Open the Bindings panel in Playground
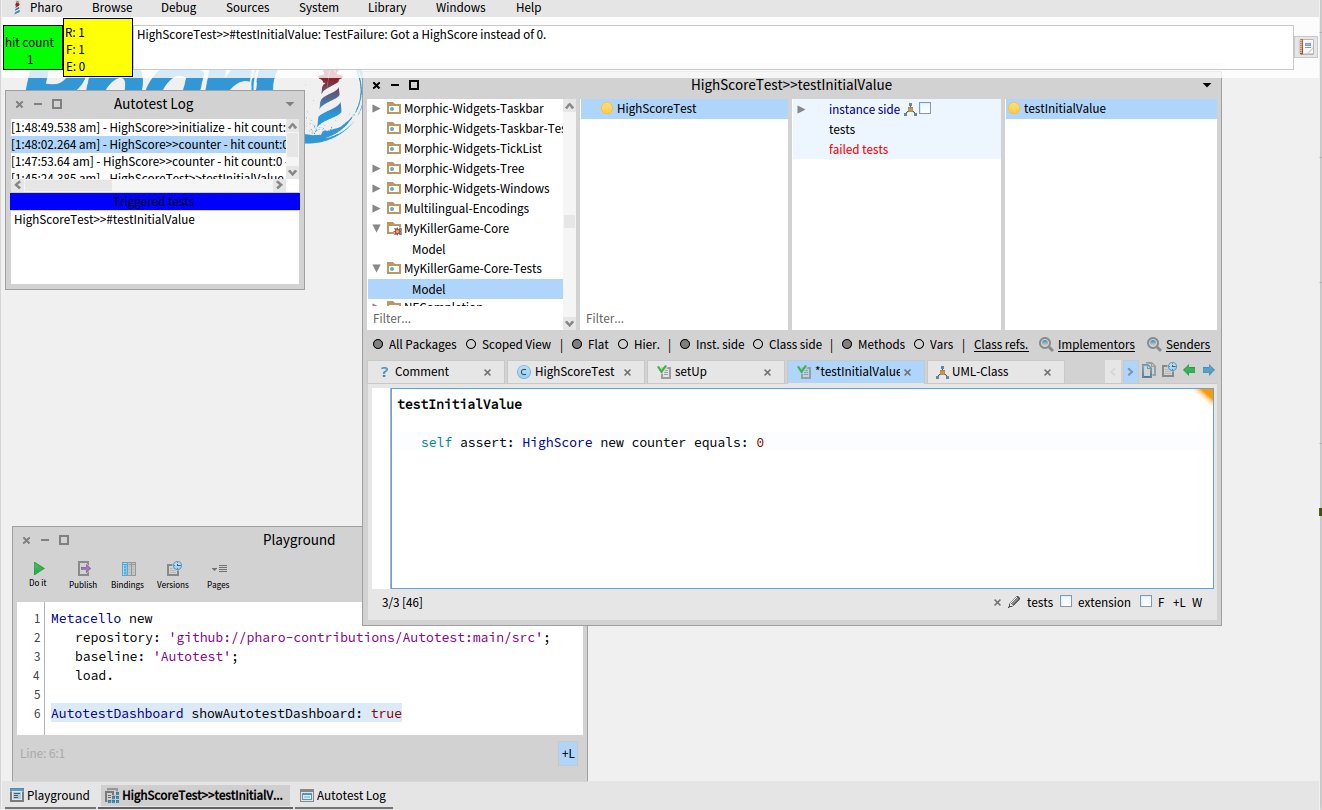Screen dimensions: 1322x810 point(128,574)
